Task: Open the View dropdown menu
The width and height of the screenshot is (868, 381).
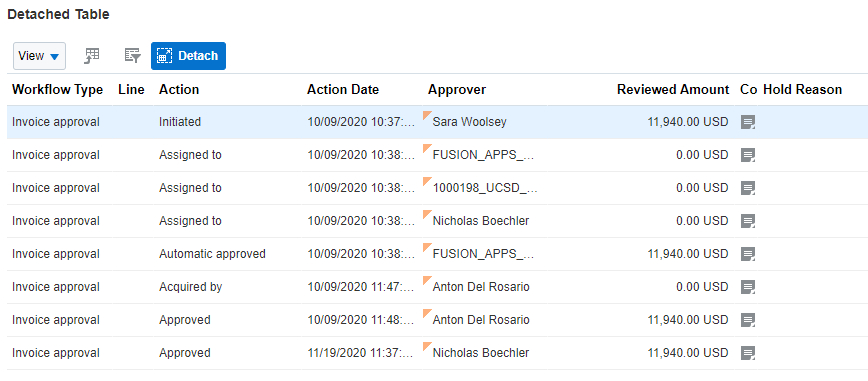Action: pos(39,56)
